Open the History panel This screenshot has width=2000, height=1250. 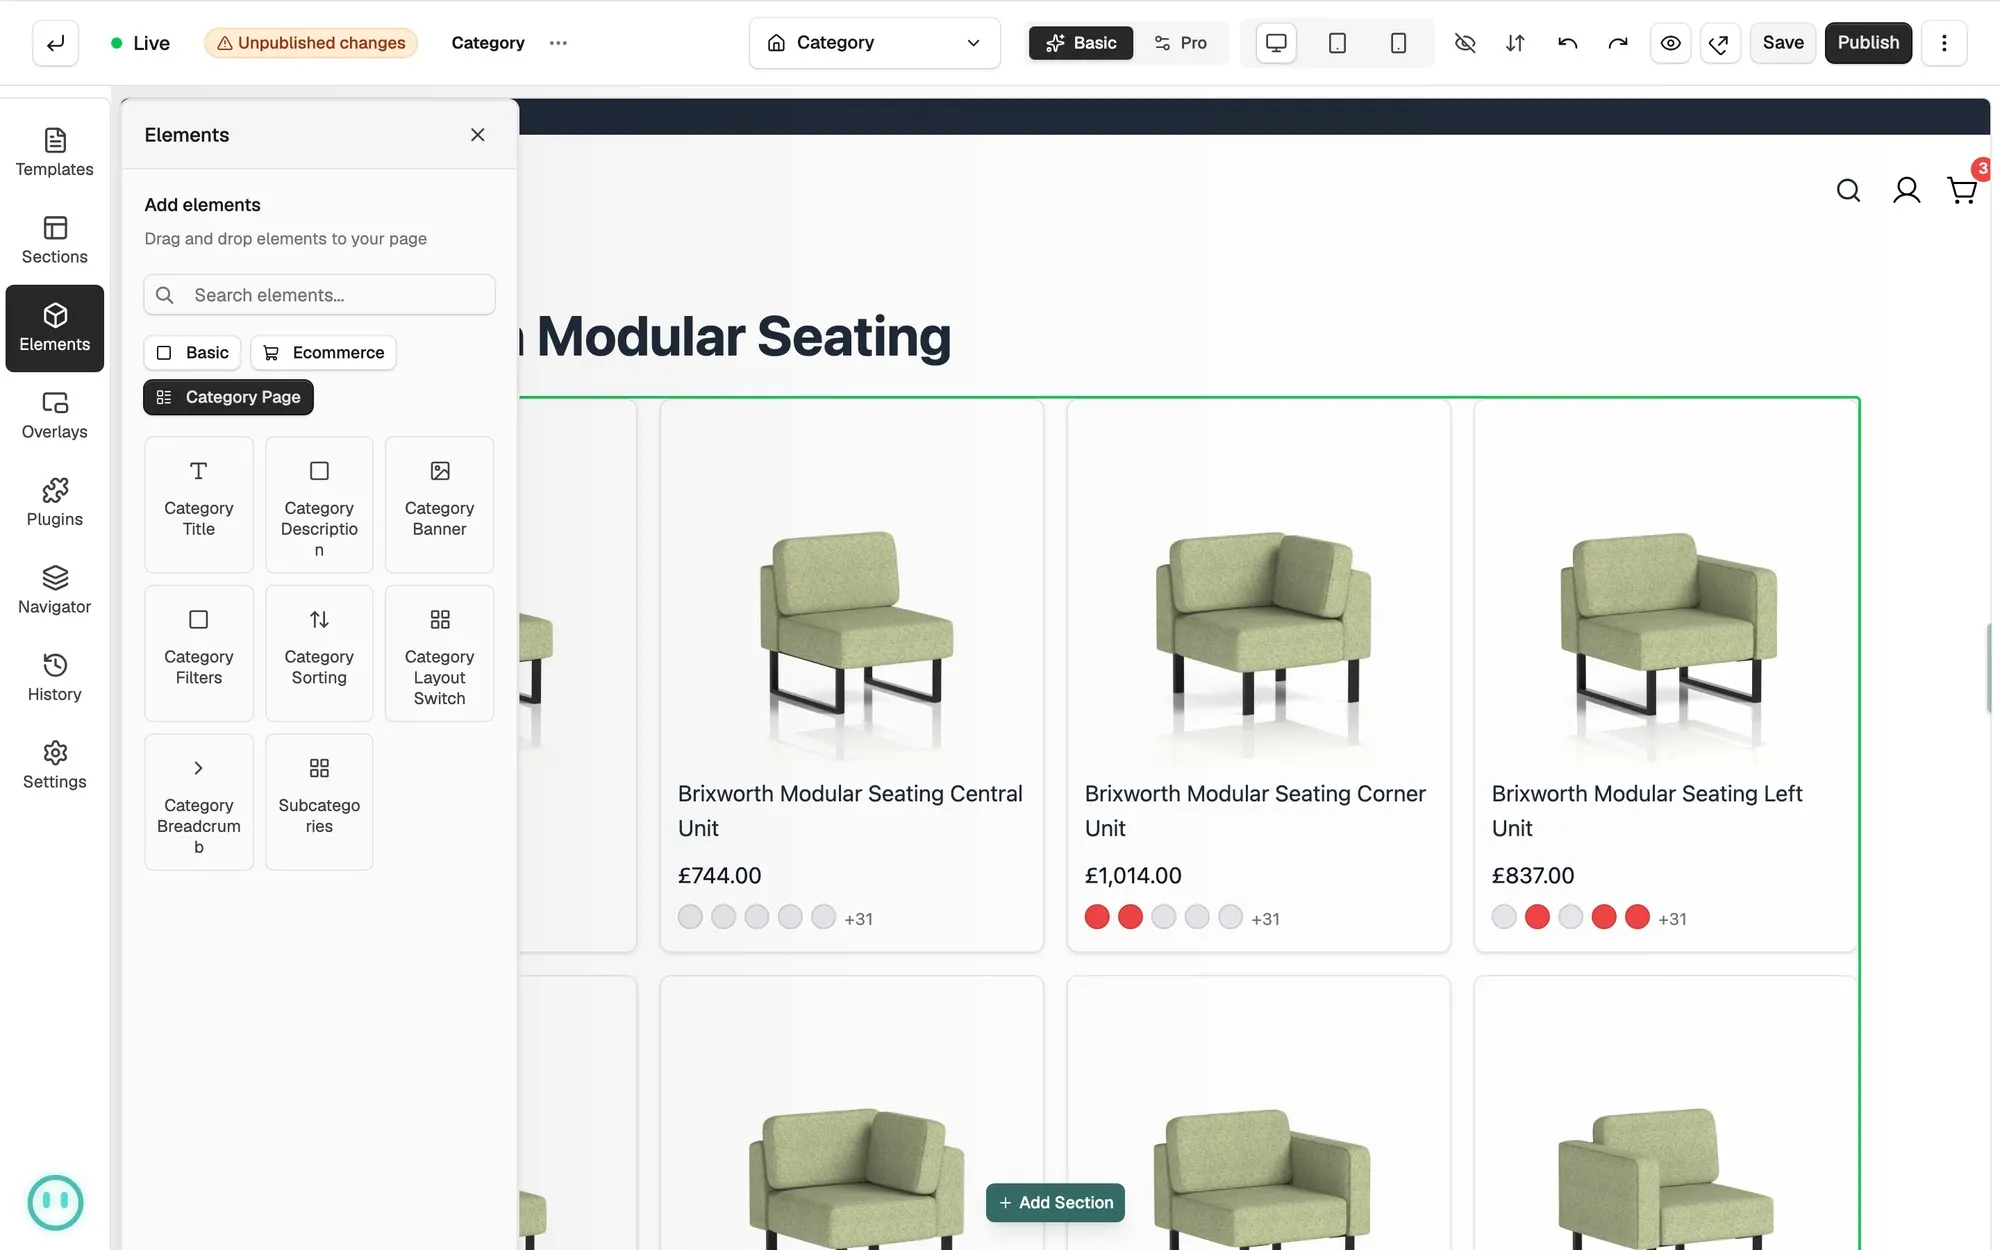[55, 678]
